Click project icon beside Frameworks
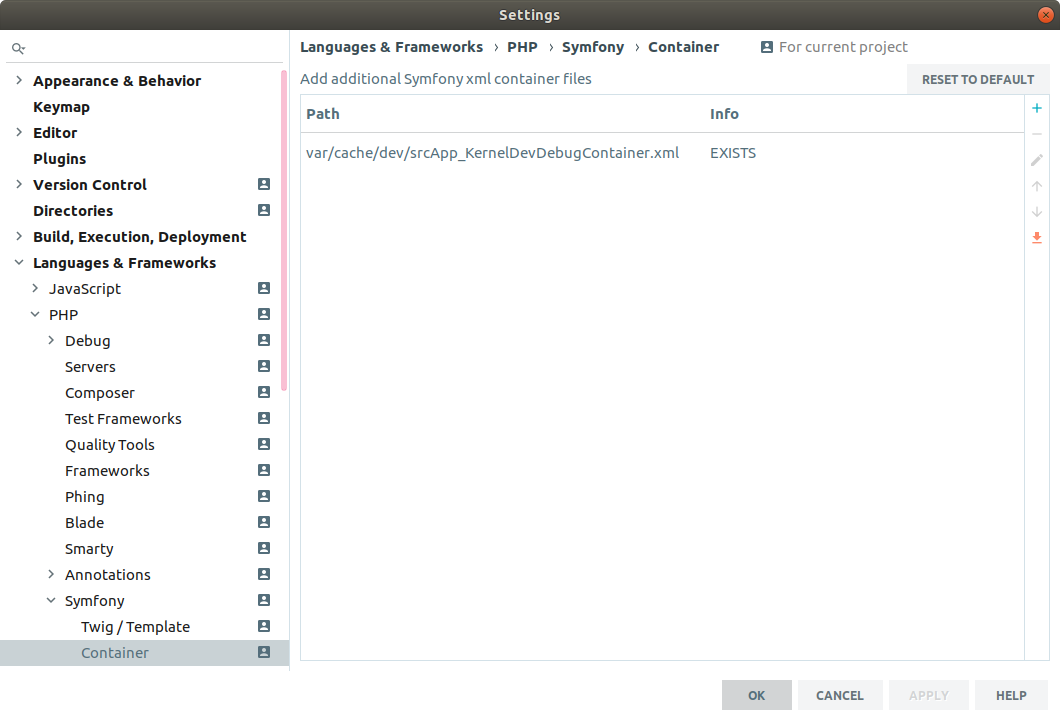 (264, 471)
